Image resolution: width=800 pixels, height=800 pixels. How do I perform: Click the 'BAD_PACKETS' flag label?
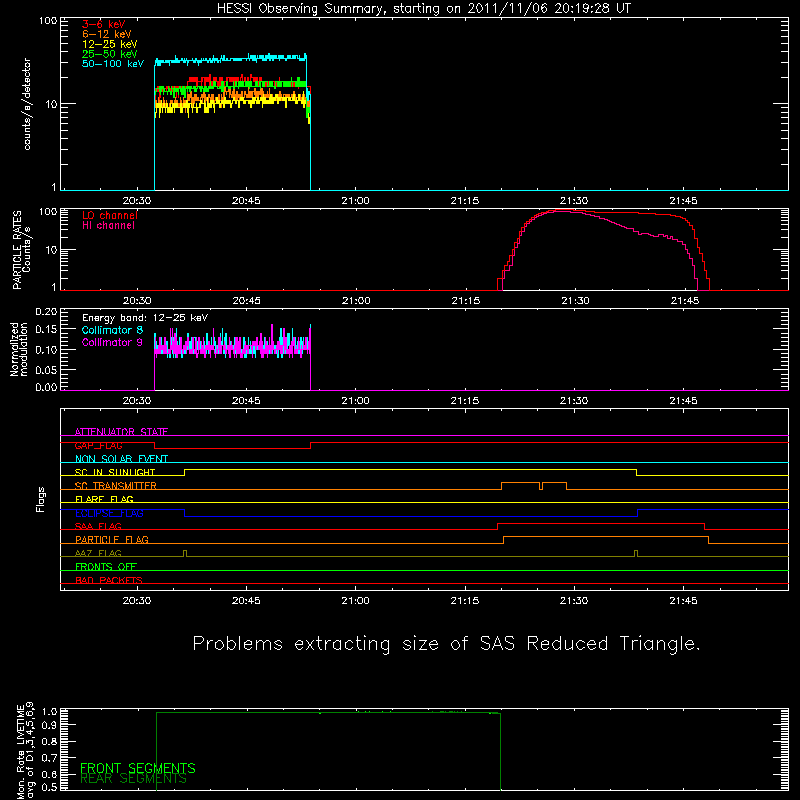[109, 580]
